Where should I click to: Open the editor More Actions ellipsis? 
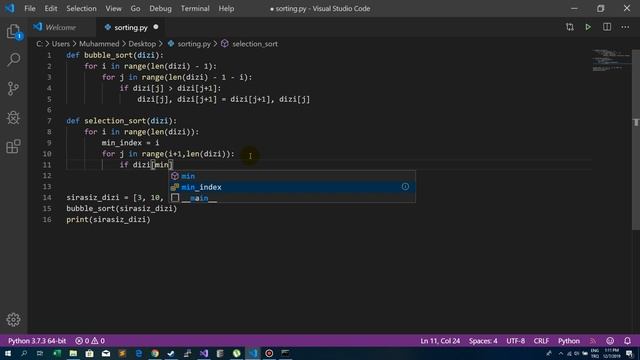[x=625, y=27]
